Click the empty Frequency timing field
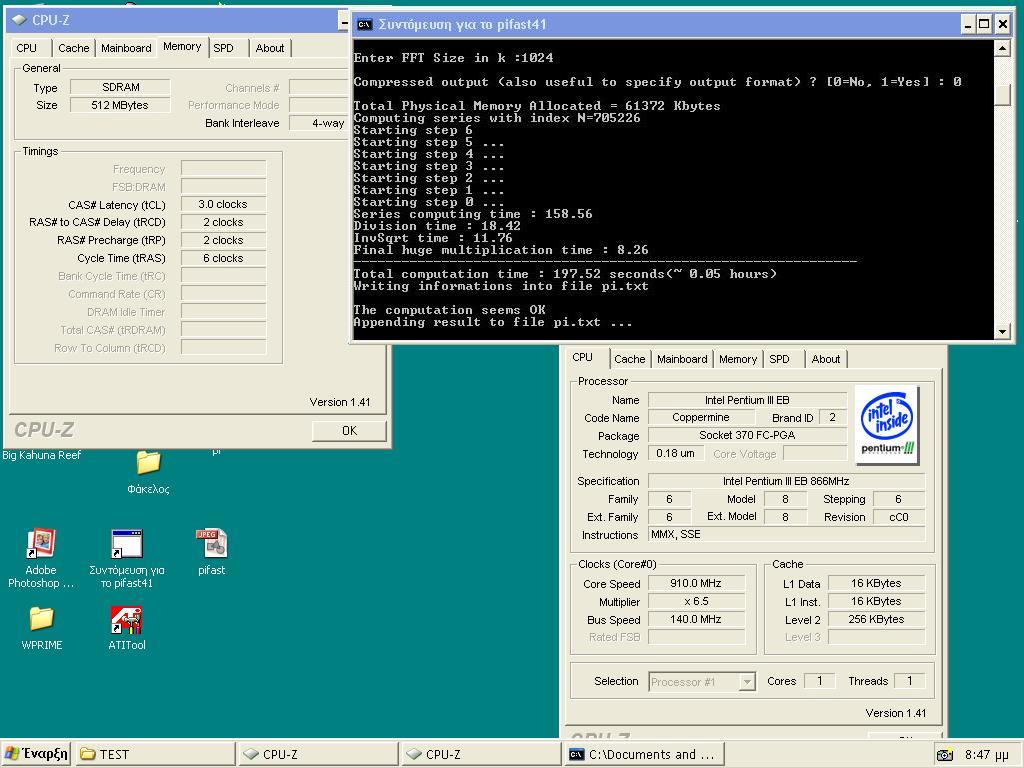The width and height of the screenshot is (1024, 768). click(x=223, y=168)
